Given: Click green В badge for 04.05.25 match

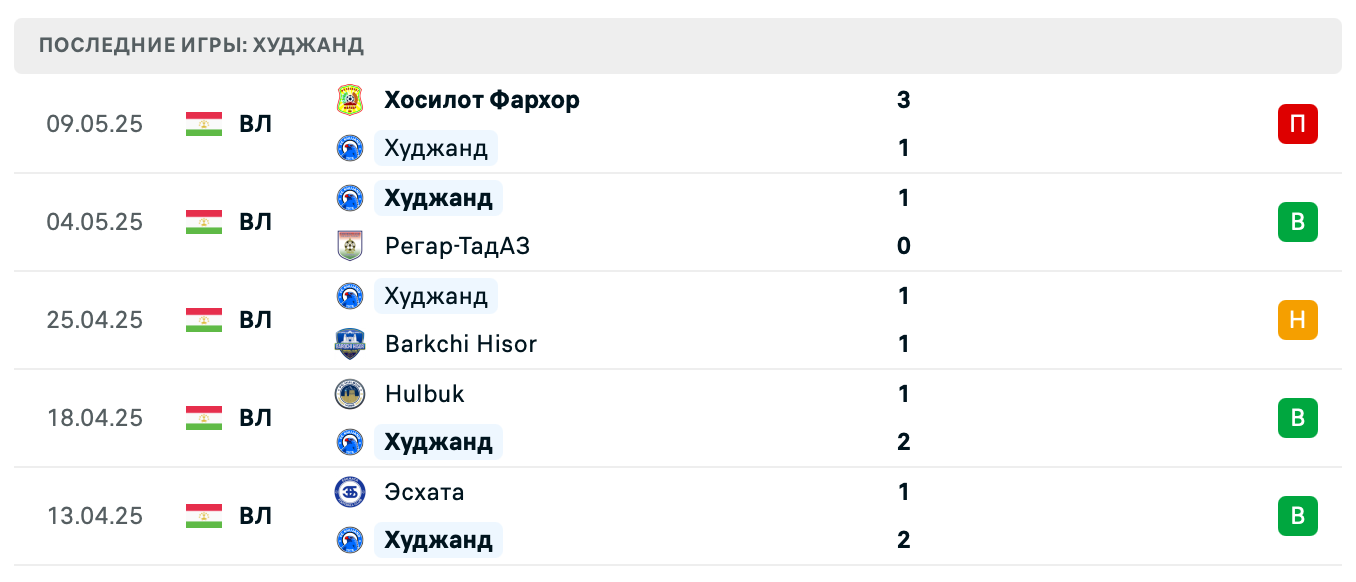Looking at the screenshot, I should [1297, 222].
